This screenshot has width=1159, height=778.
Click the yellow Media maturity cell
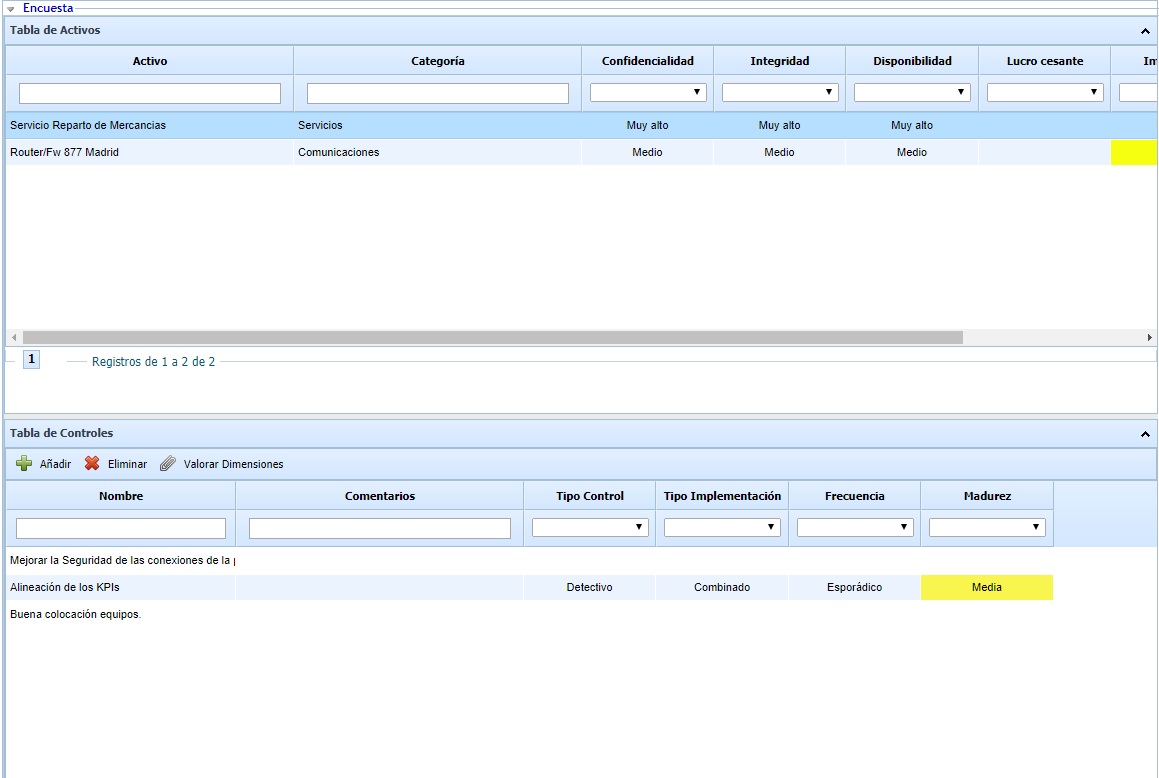click(986, 588)
